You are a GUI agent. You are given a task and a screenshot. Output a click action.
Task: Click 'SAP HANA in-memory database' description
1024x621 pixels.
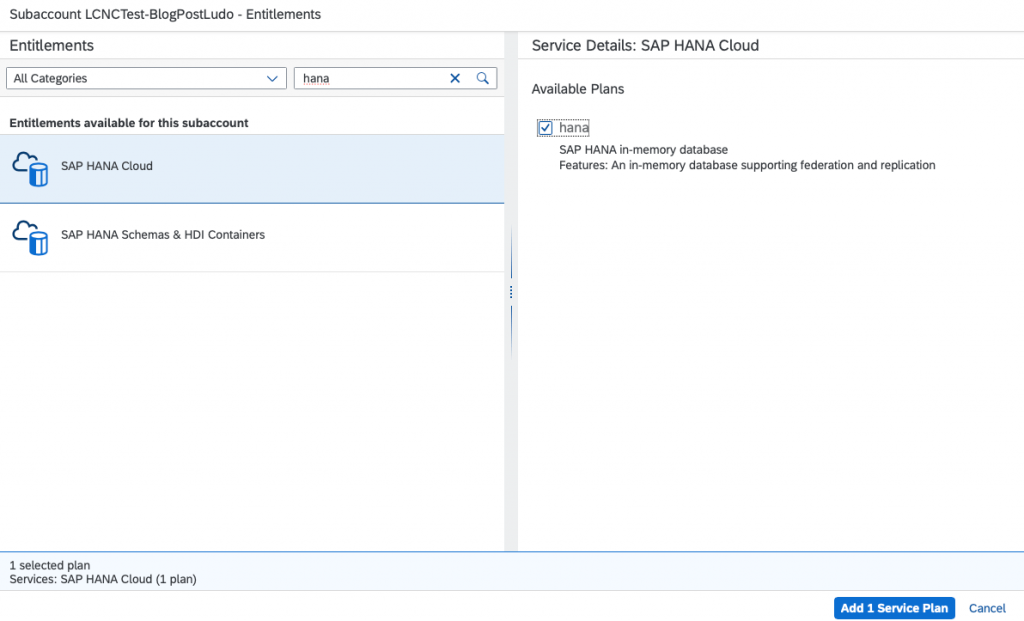click(643, 150)
